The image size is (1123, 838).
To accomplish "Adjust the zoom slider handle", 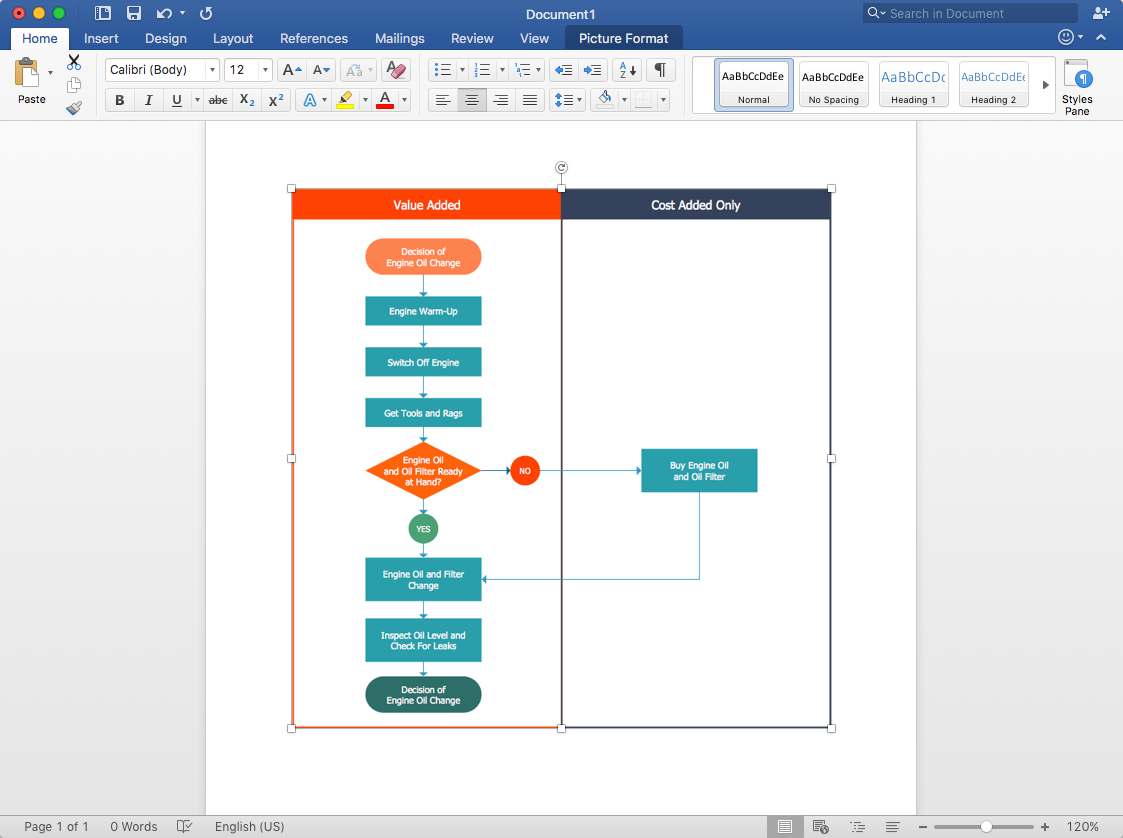I will click(x=987, y=827).
